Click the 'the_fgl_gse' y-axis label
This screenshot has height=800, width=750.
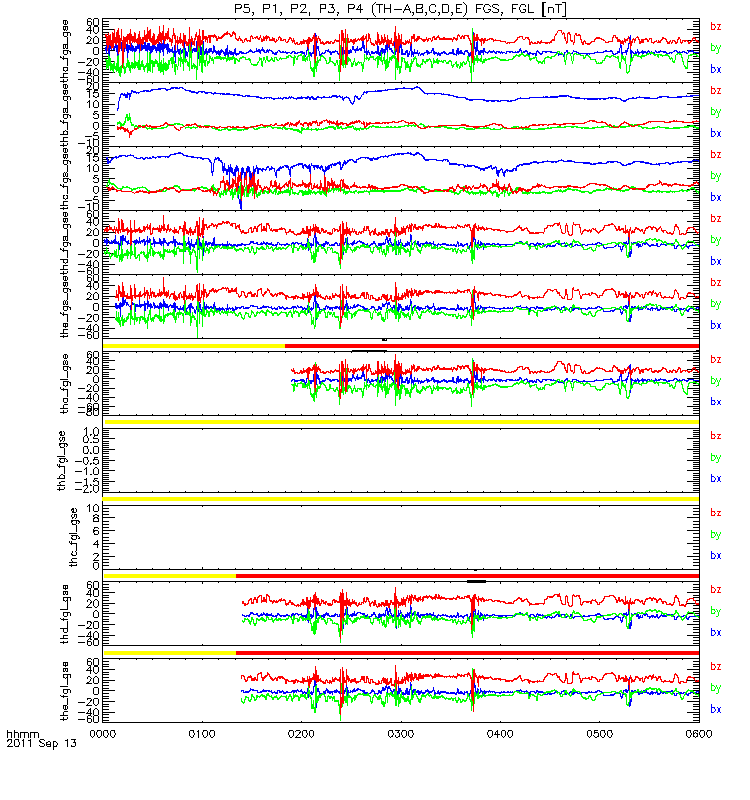tap(65, 691)
